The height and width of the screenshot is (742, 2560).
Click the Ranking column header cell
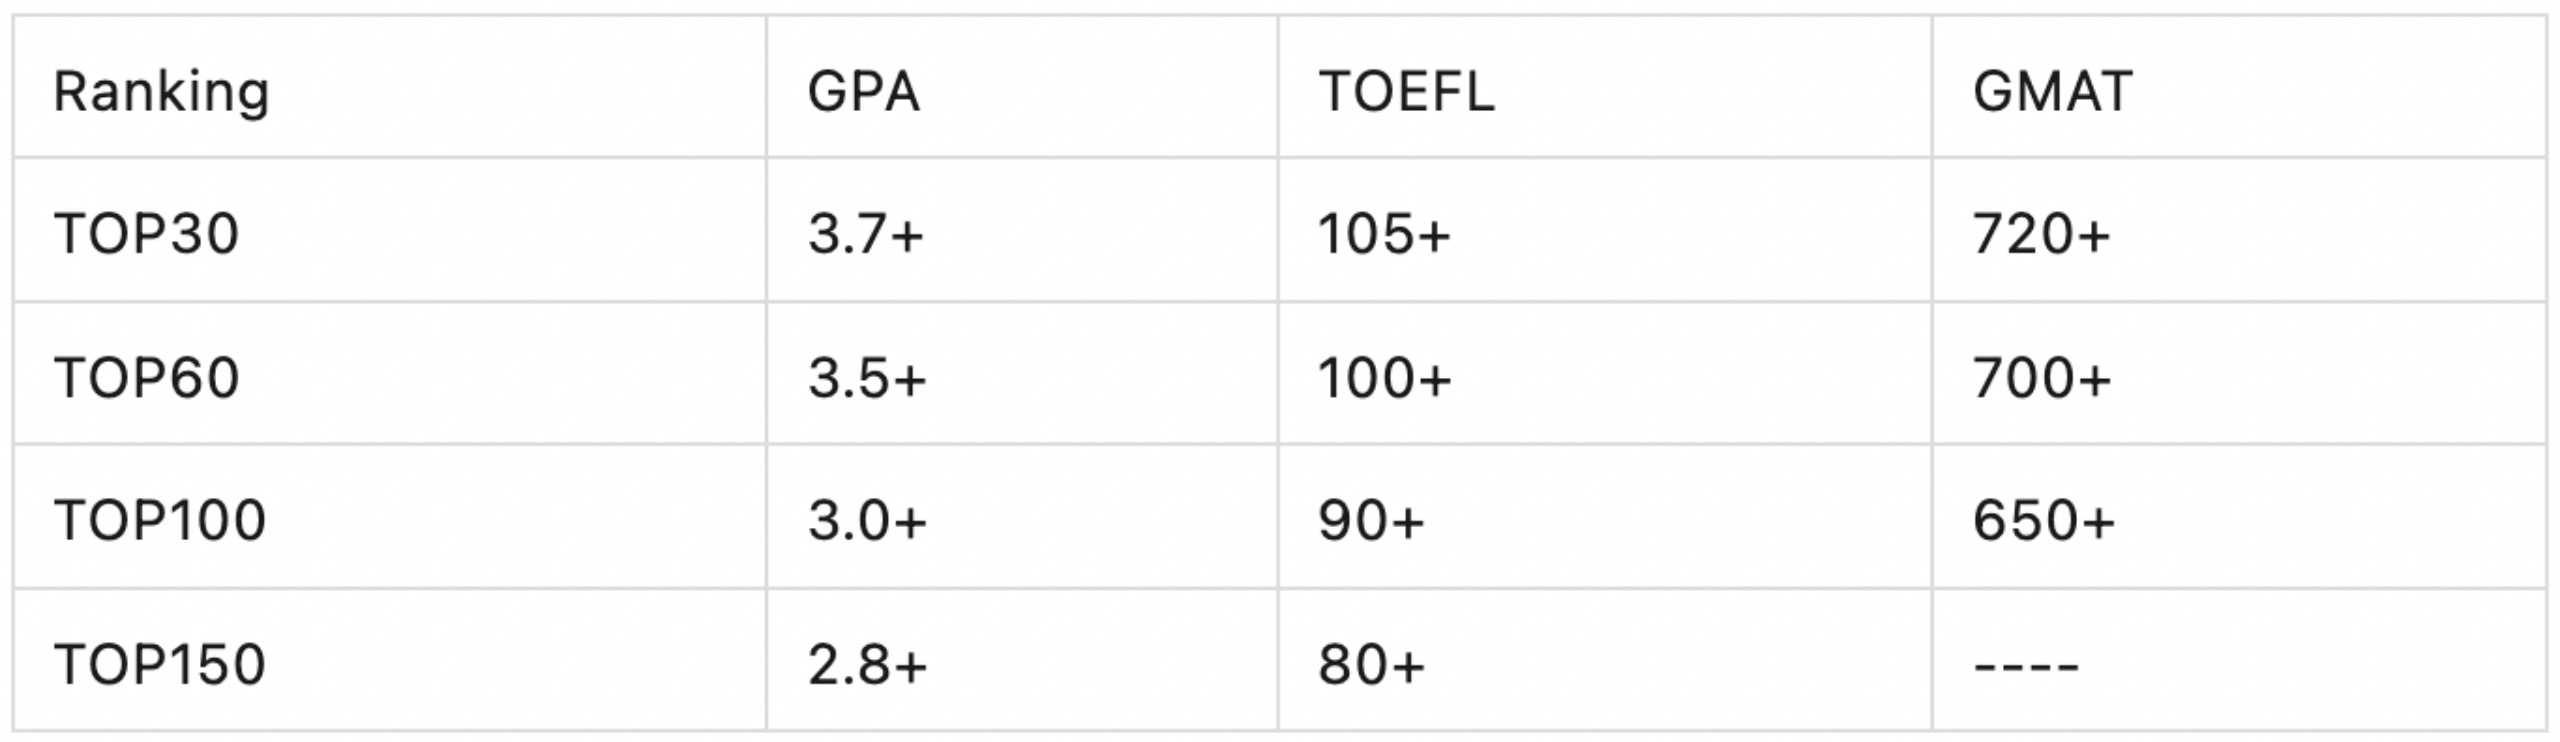390,87
